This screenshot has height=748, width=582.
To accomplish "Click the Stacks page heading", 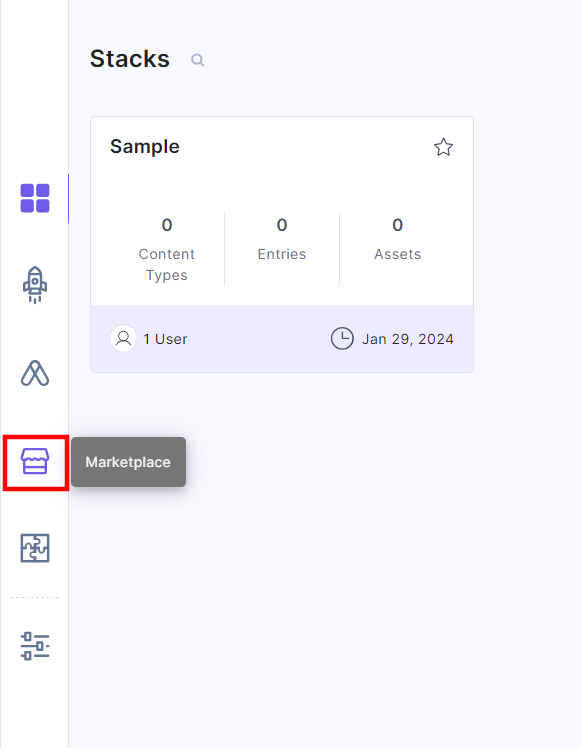I will [130, 59].
